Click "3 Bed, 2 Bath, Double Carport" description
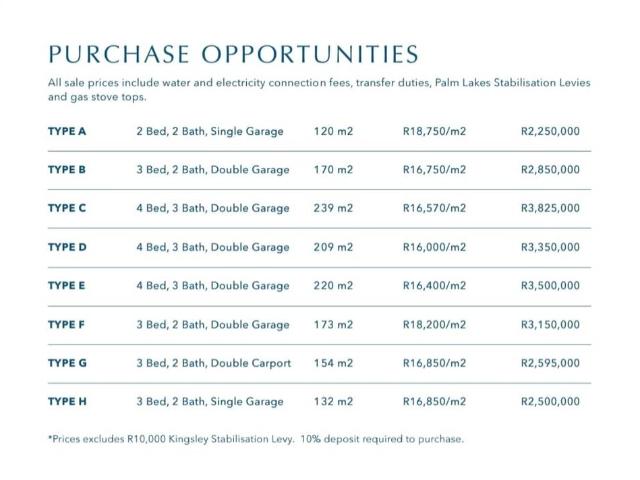The image size is (640, 480). [214, 363]
